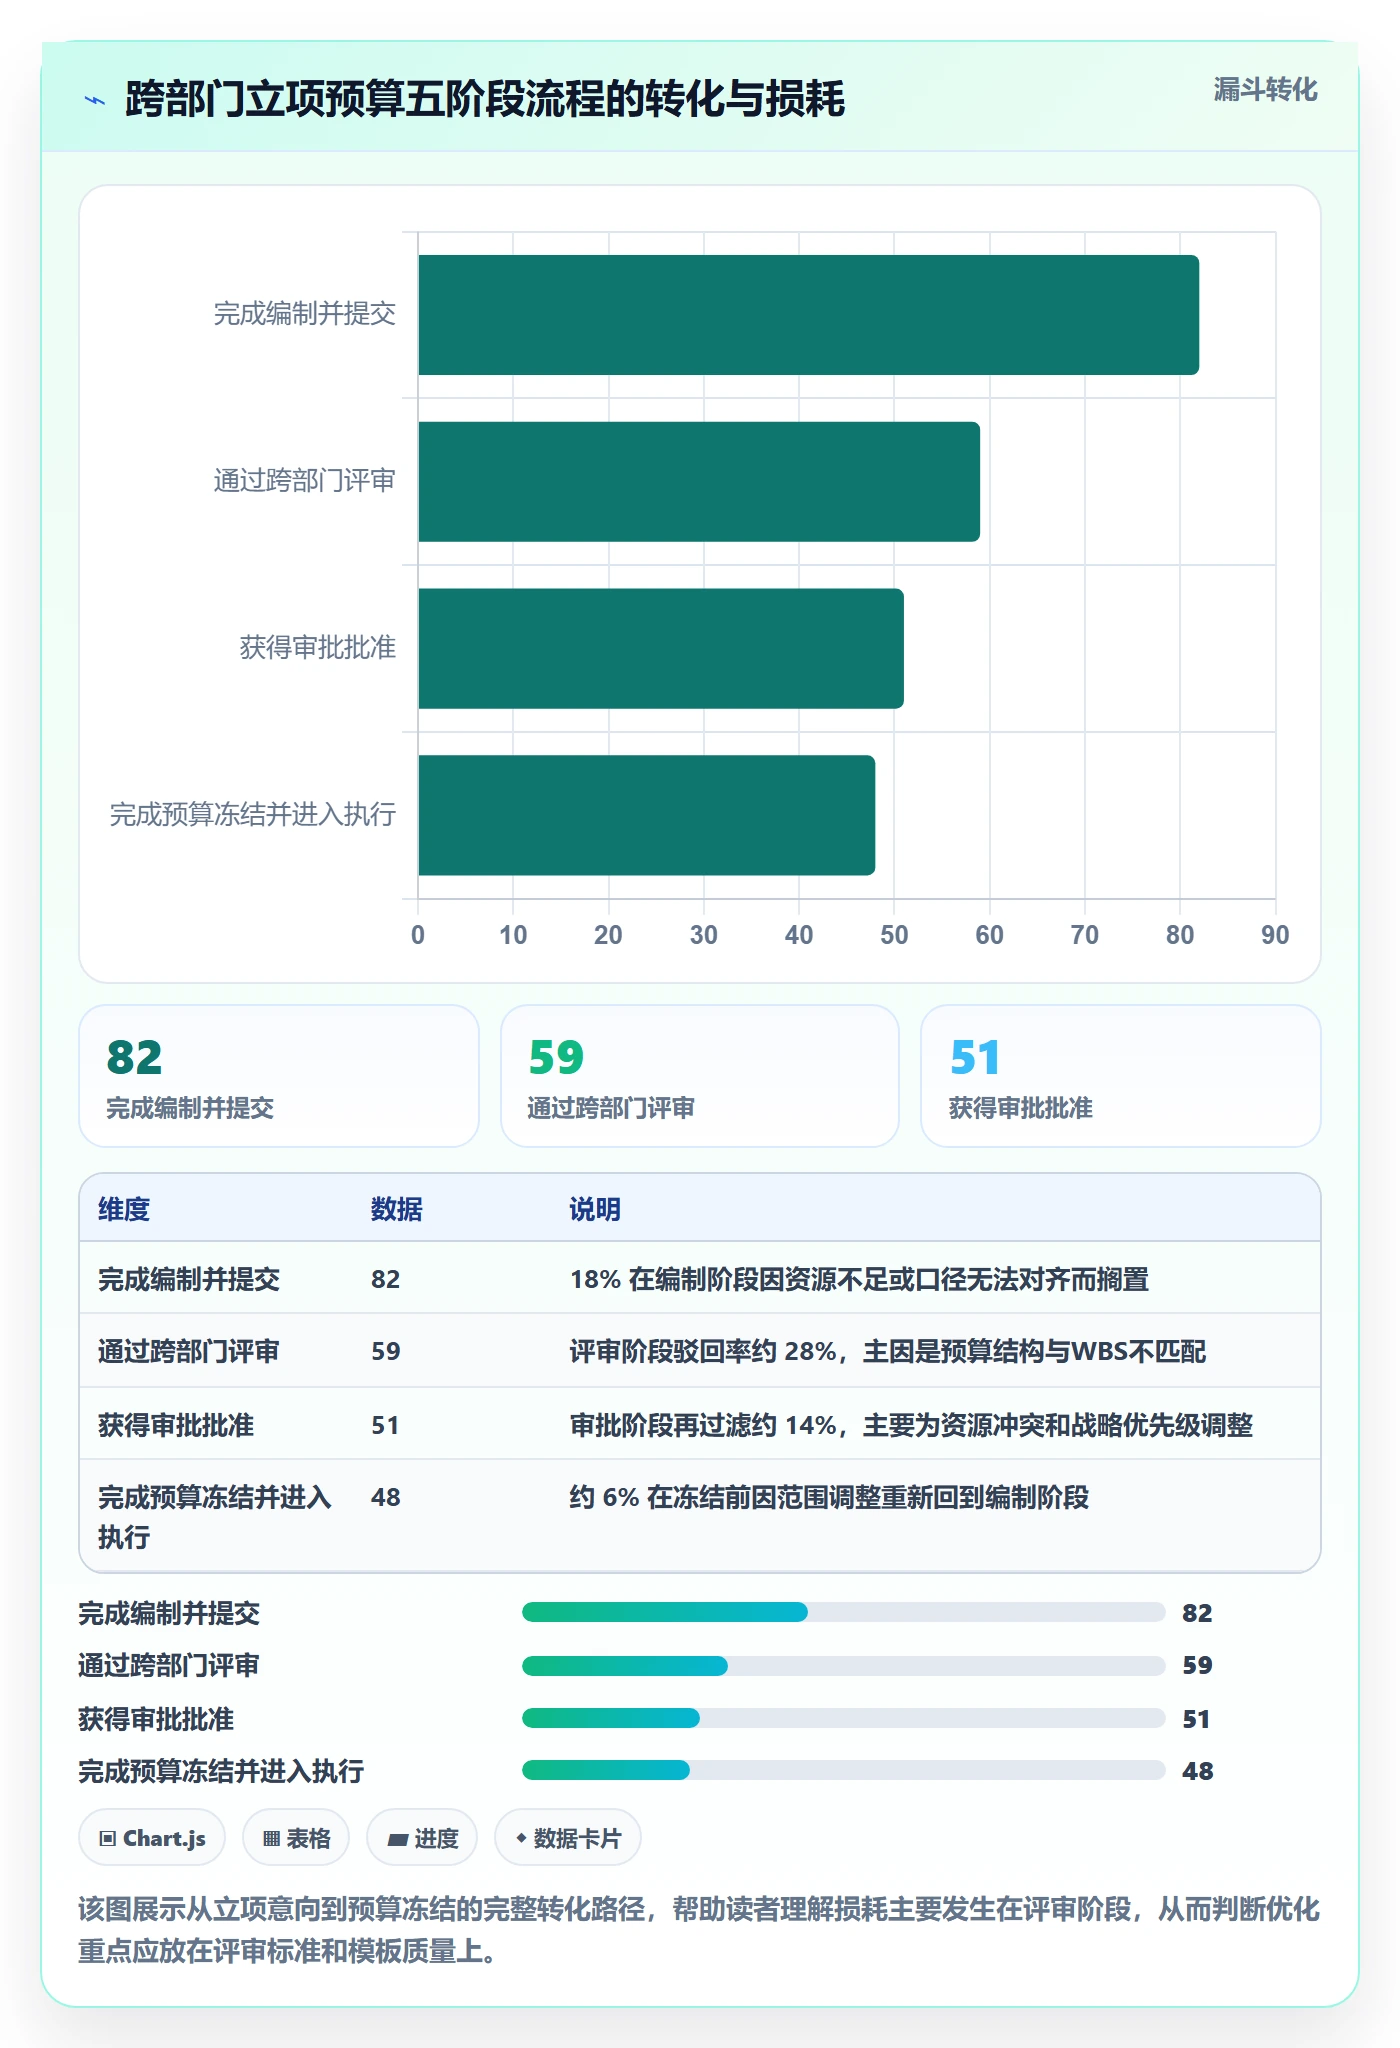Open the 82 完成编制并提交 data card
Viewport: 1400px width, 2048px height.
coord(279,1076)
